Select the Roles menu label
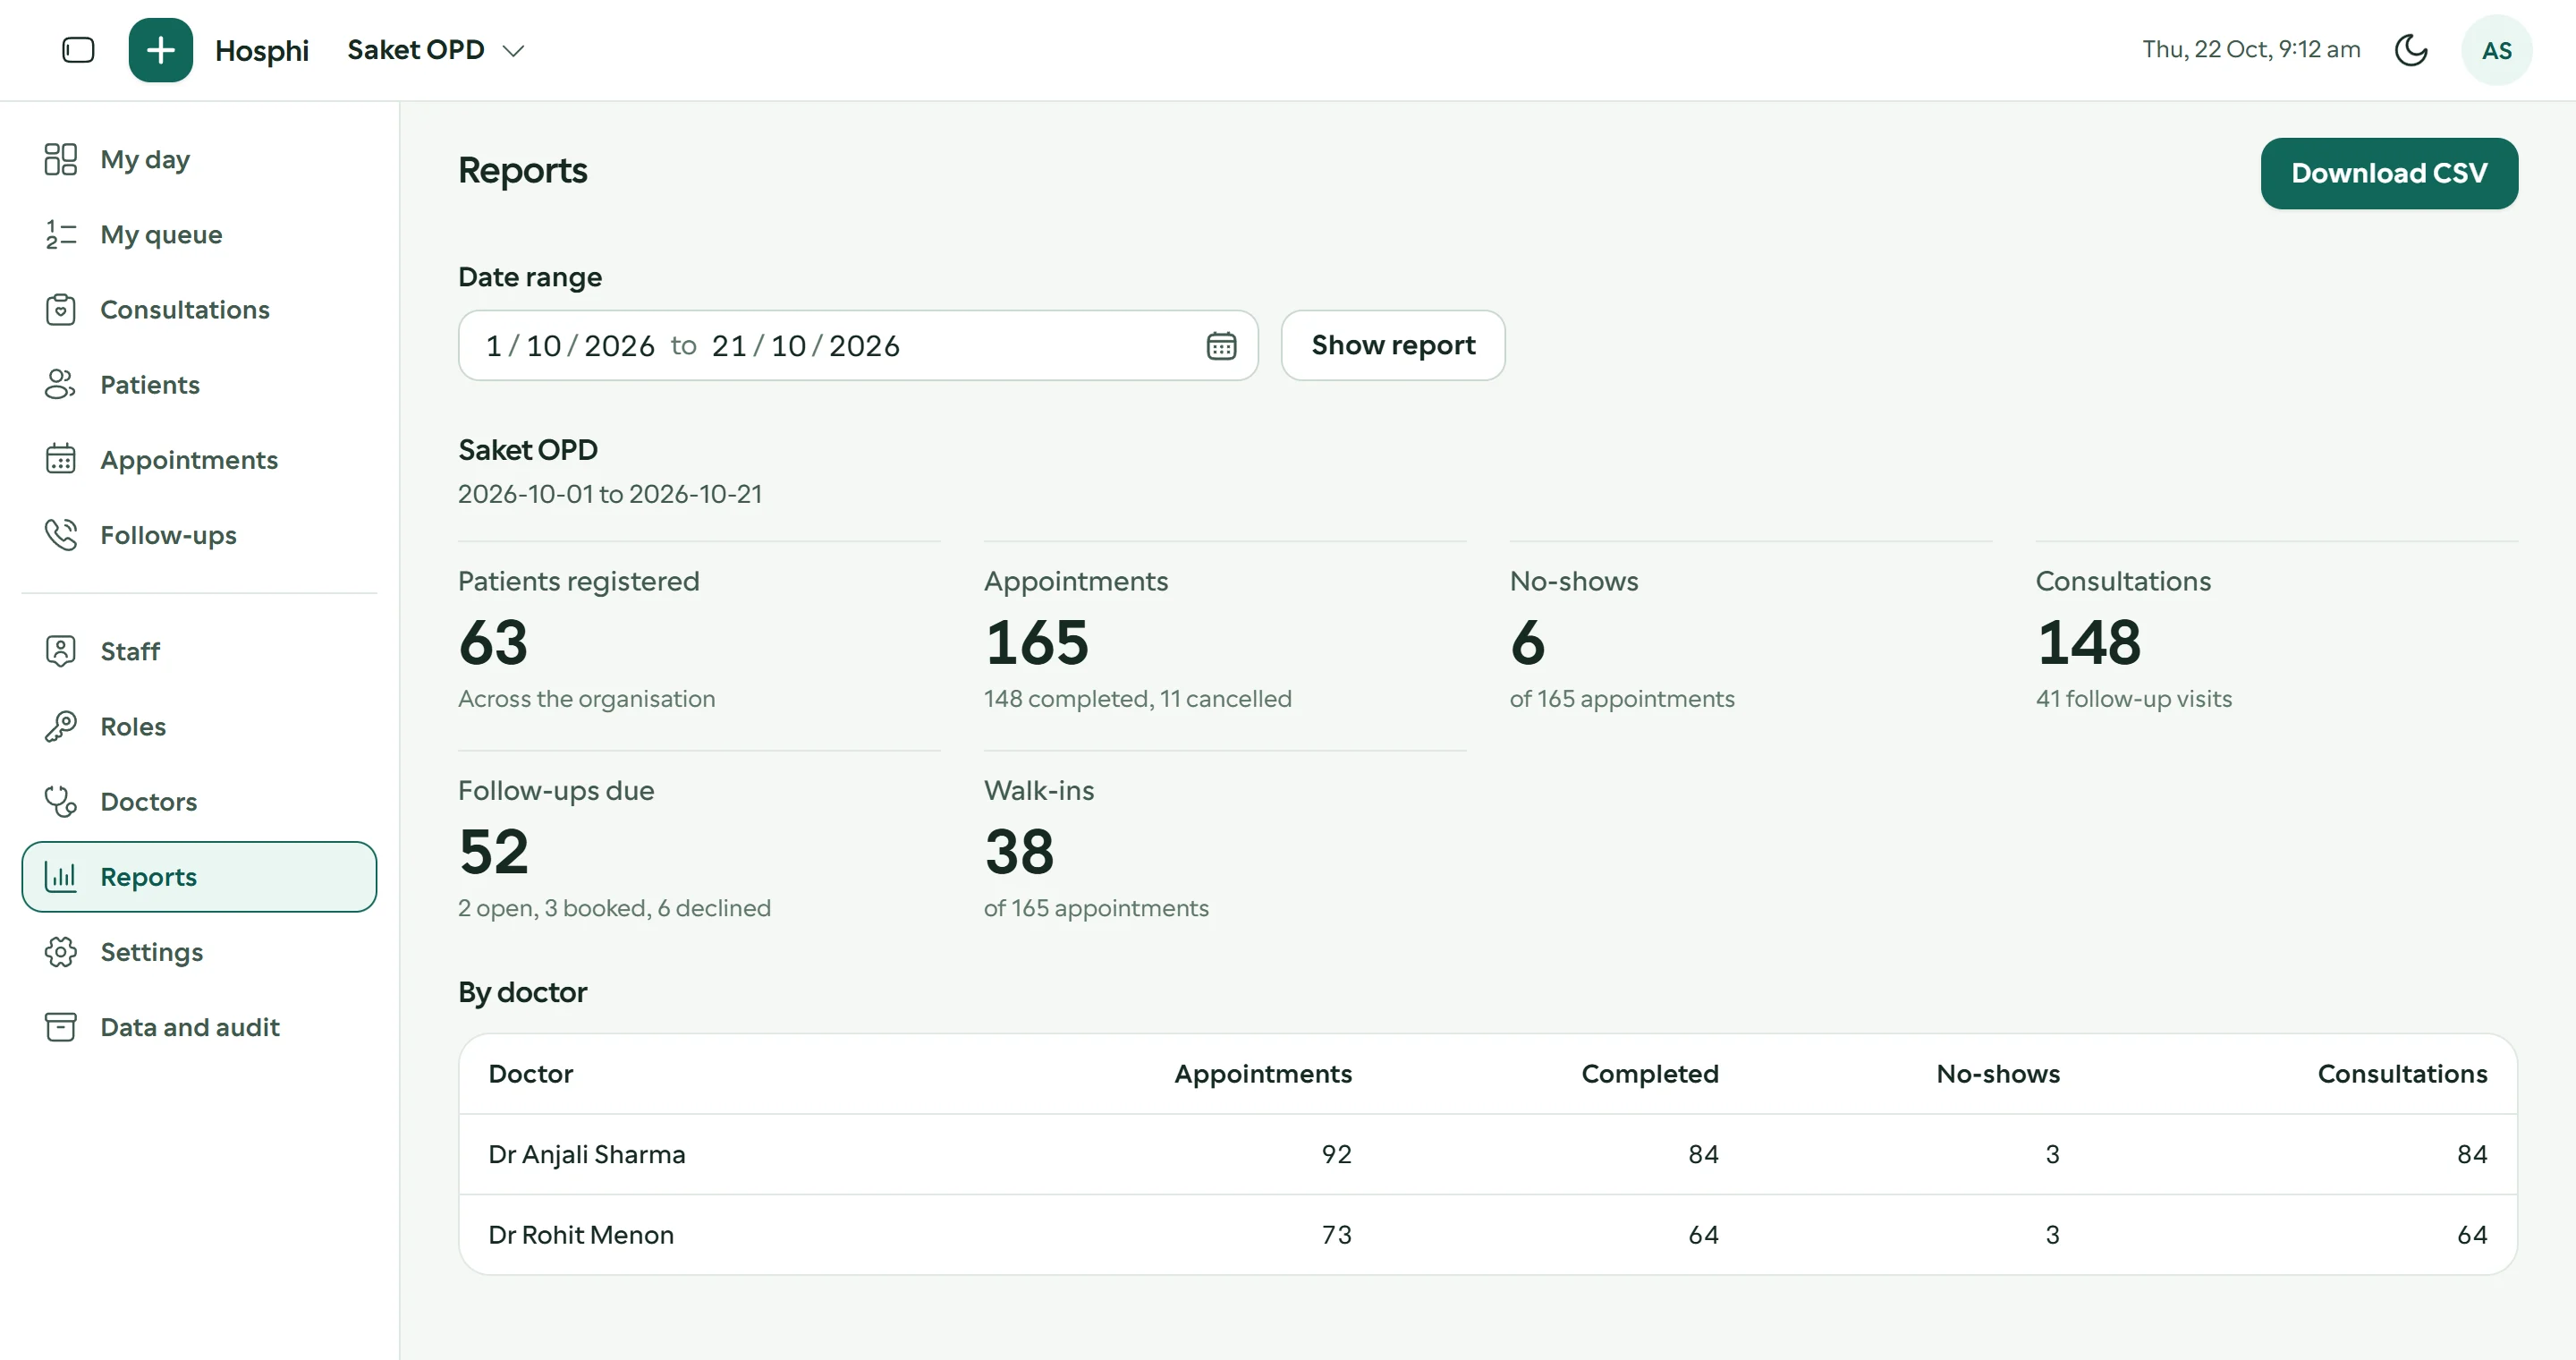This screenshot has height=1360, width=2576. (133, 726)
